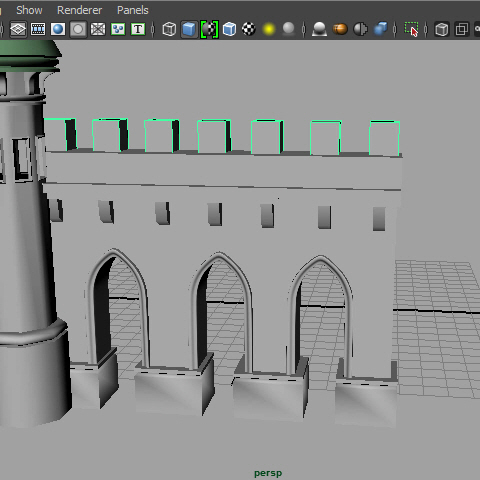The height and width of the screenshot is (480, 480).
Task: Switch to wireframe display mode
Action: (x=169, y=29)
